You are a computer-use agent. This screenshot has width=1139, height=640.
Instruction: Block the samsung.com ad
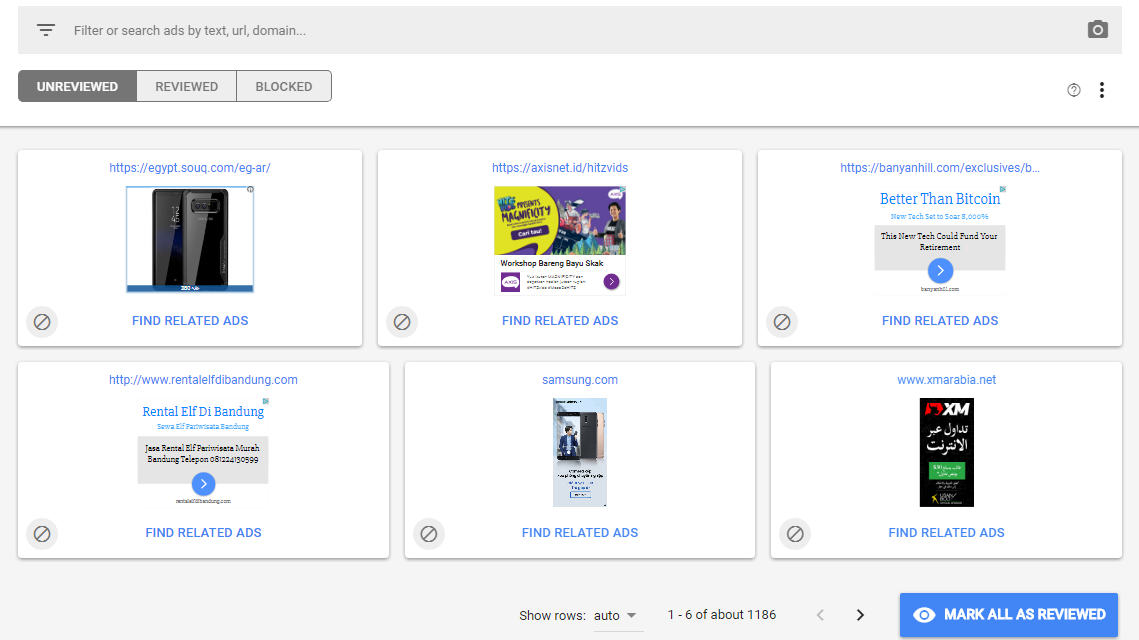(429, 534)
